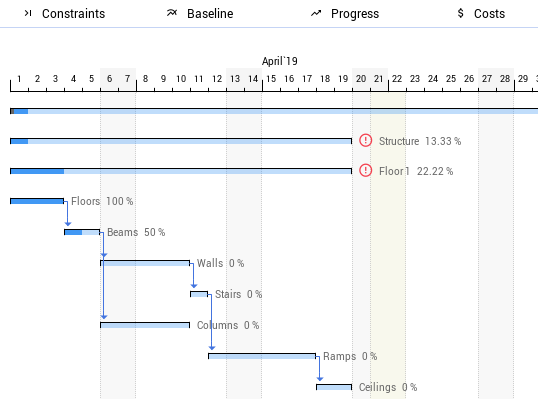Screen dimensions: 538x399
Task: Click the warning icon next to Structure
Action: point(365,140)
